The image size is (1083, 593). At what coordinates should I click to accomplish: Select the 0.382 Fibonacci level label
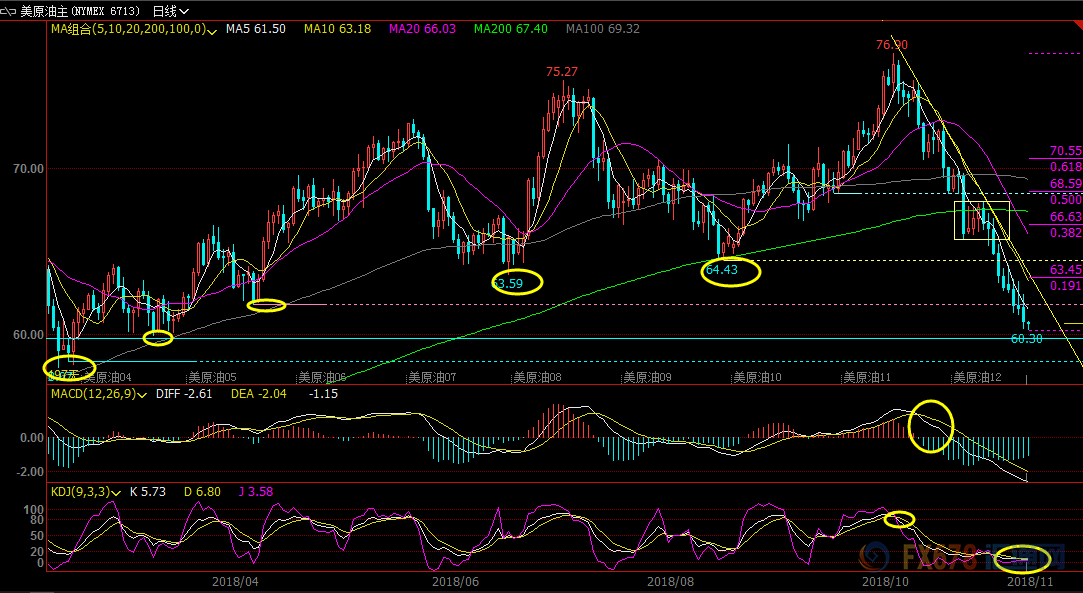click(1066, 232)
